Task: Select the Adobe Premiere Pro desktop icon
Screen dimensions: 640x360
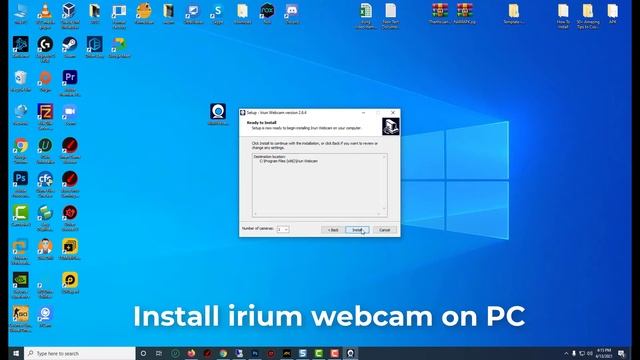Action: coord(70,83)
